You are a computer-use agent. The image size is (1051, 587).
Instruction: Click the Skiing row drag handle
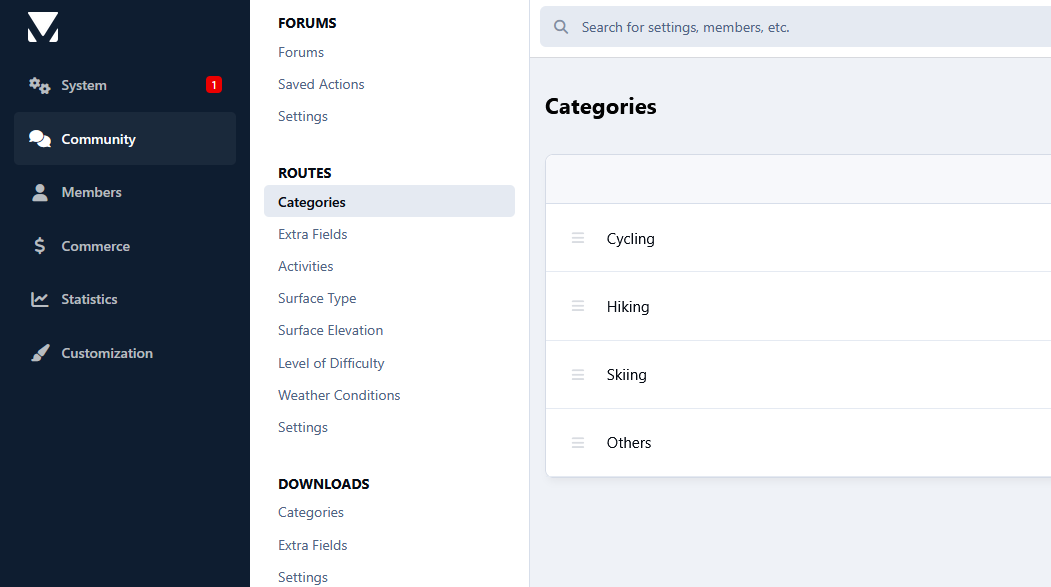point(578,375)
